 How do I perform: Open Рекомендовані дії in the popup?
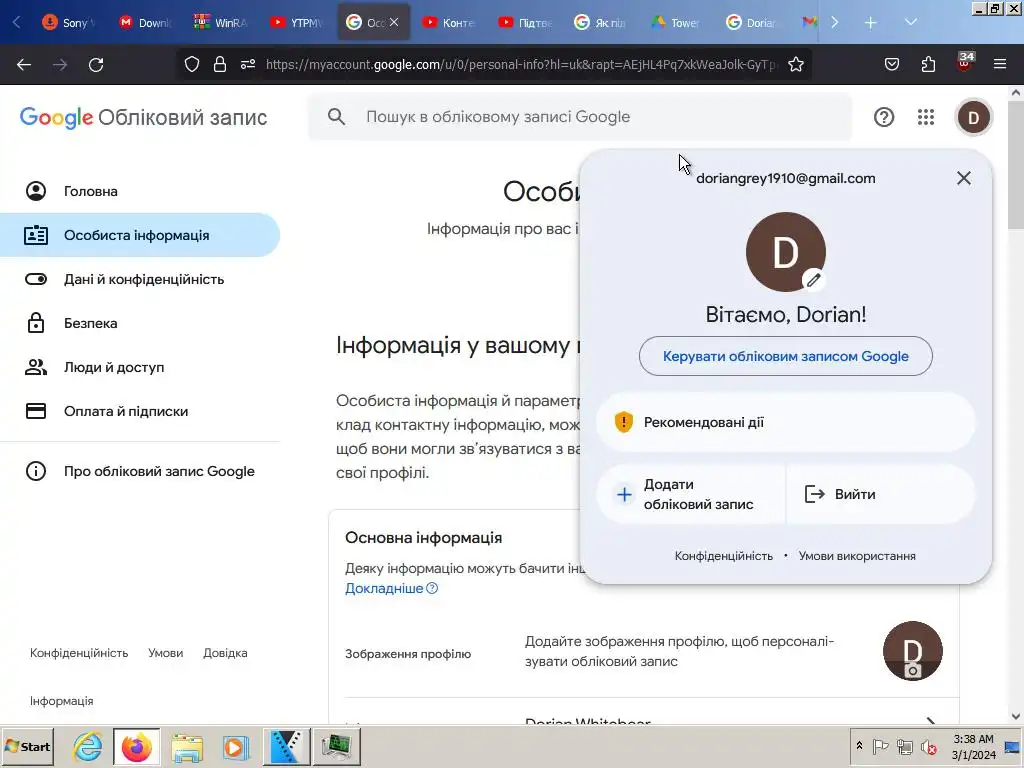(786, 422)
